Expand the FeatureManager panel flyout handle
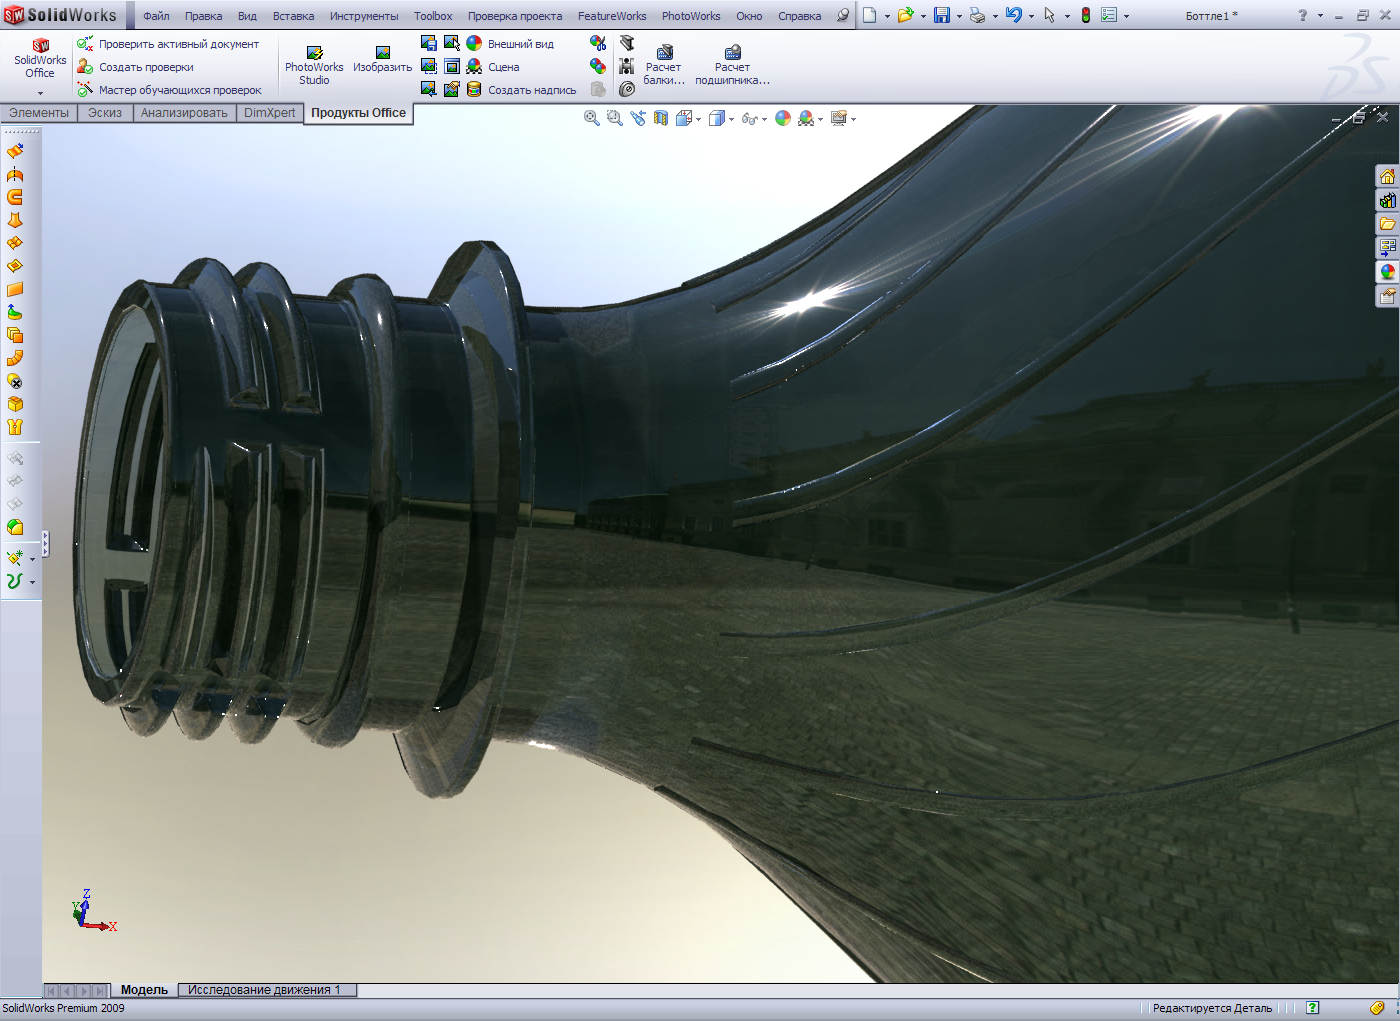 click(x=45, y=544)
